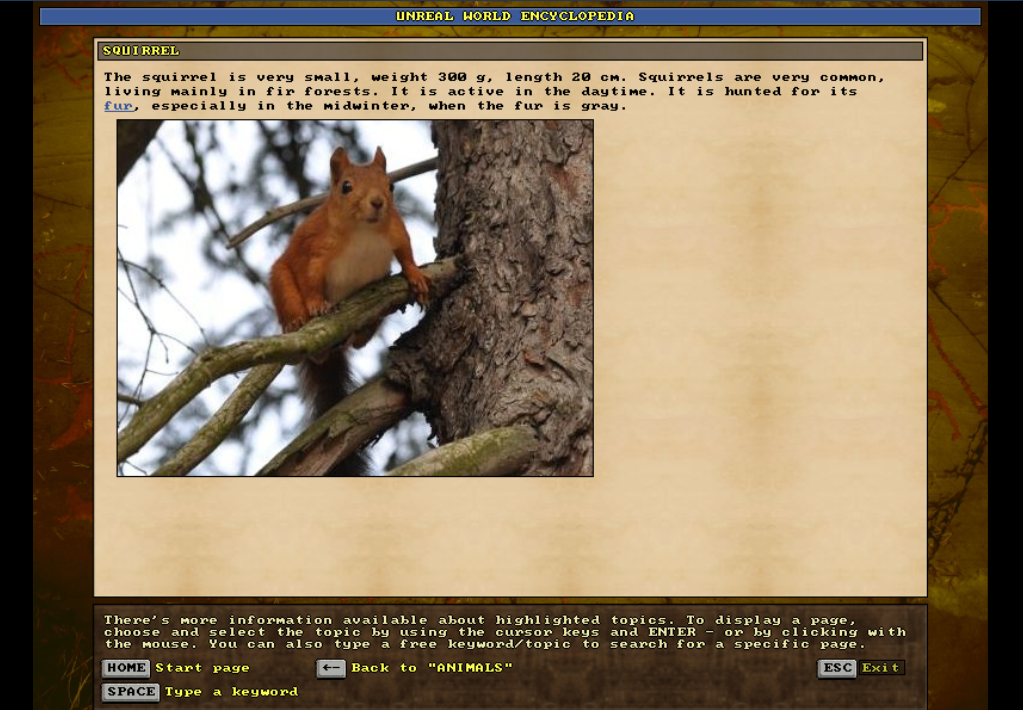Click the squirrel photograph
The image size is (1023, 710).
pyautogui.click(x=354, y=298)
